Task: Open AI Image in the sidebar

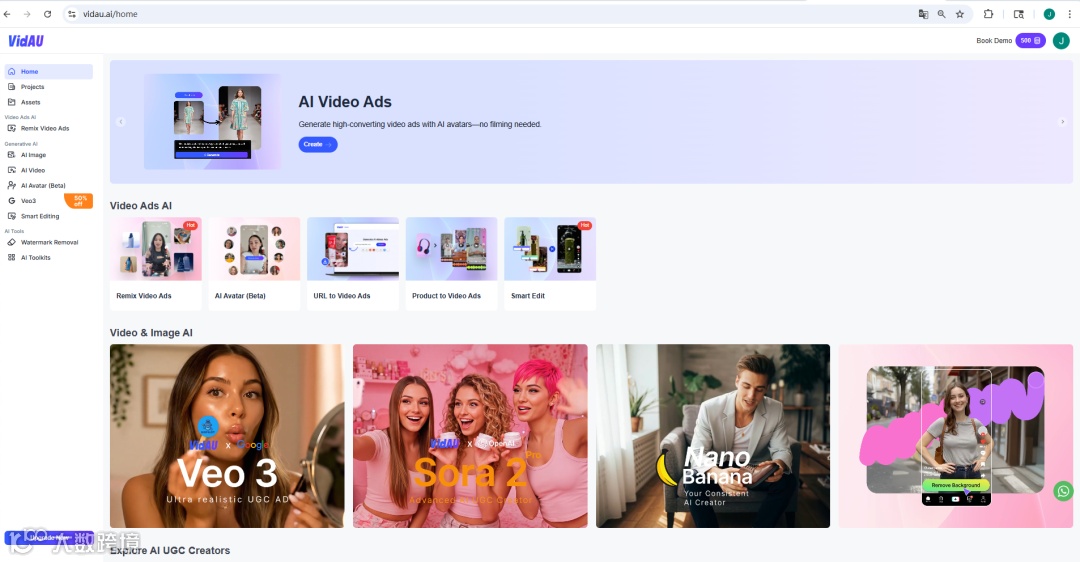Action: click(49, 155)
